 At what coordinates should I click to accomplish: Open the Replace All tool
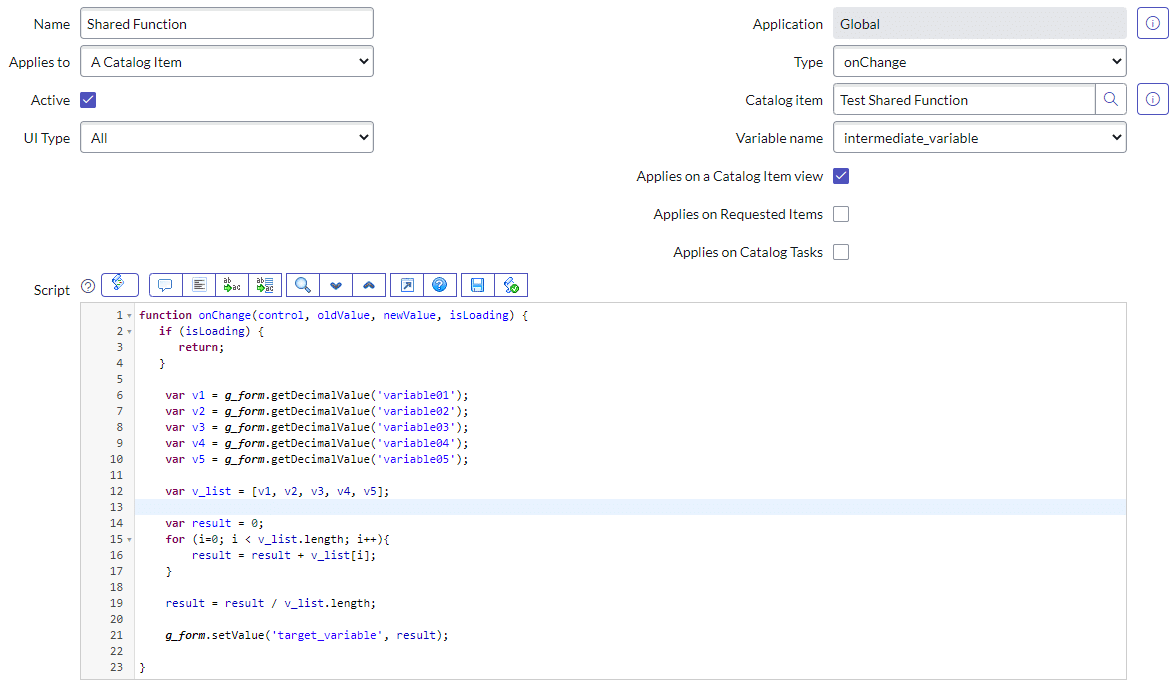point(265,285)
